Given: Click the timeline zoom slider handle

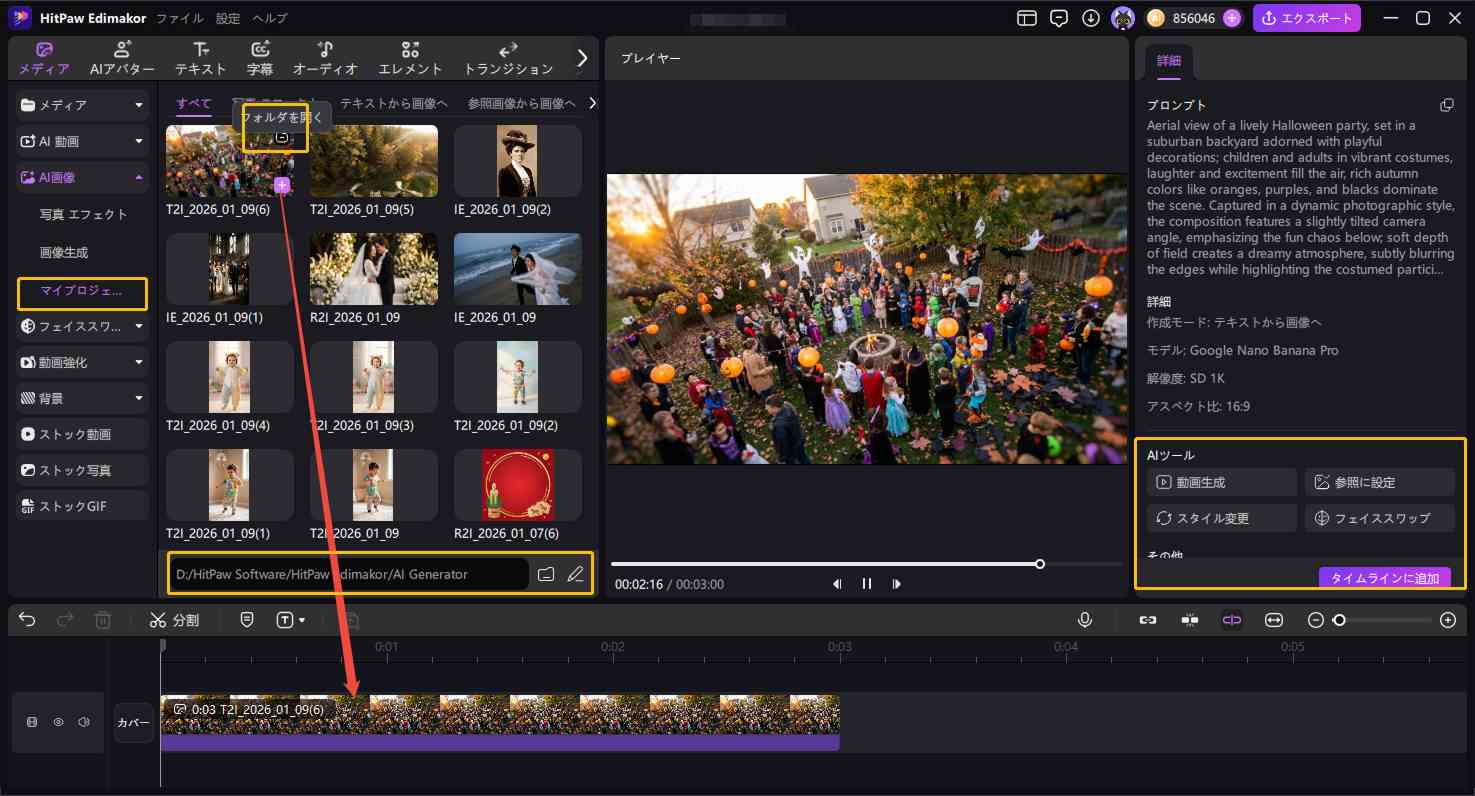Looking at the screenshot, I should (1339, 620).
